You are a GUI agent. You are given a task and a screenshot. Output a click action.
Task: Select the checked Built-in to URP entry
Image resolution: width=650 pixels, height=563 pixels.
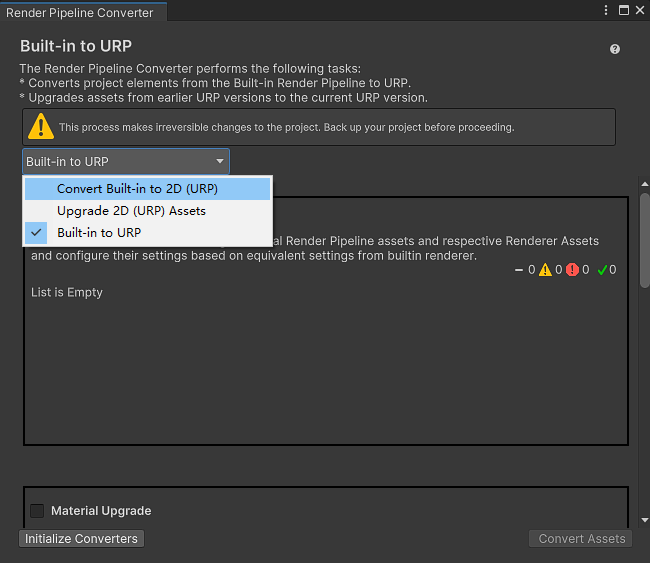tap(99, 233)
